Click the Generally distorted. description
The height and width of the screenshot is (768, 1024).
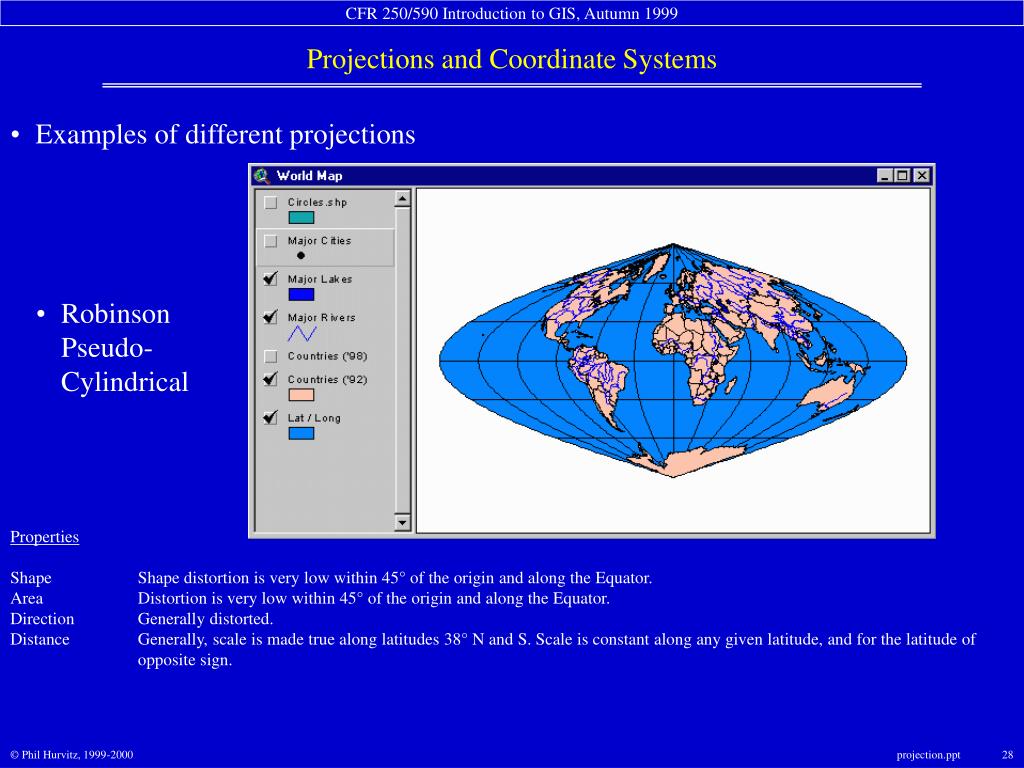[205, 618]
